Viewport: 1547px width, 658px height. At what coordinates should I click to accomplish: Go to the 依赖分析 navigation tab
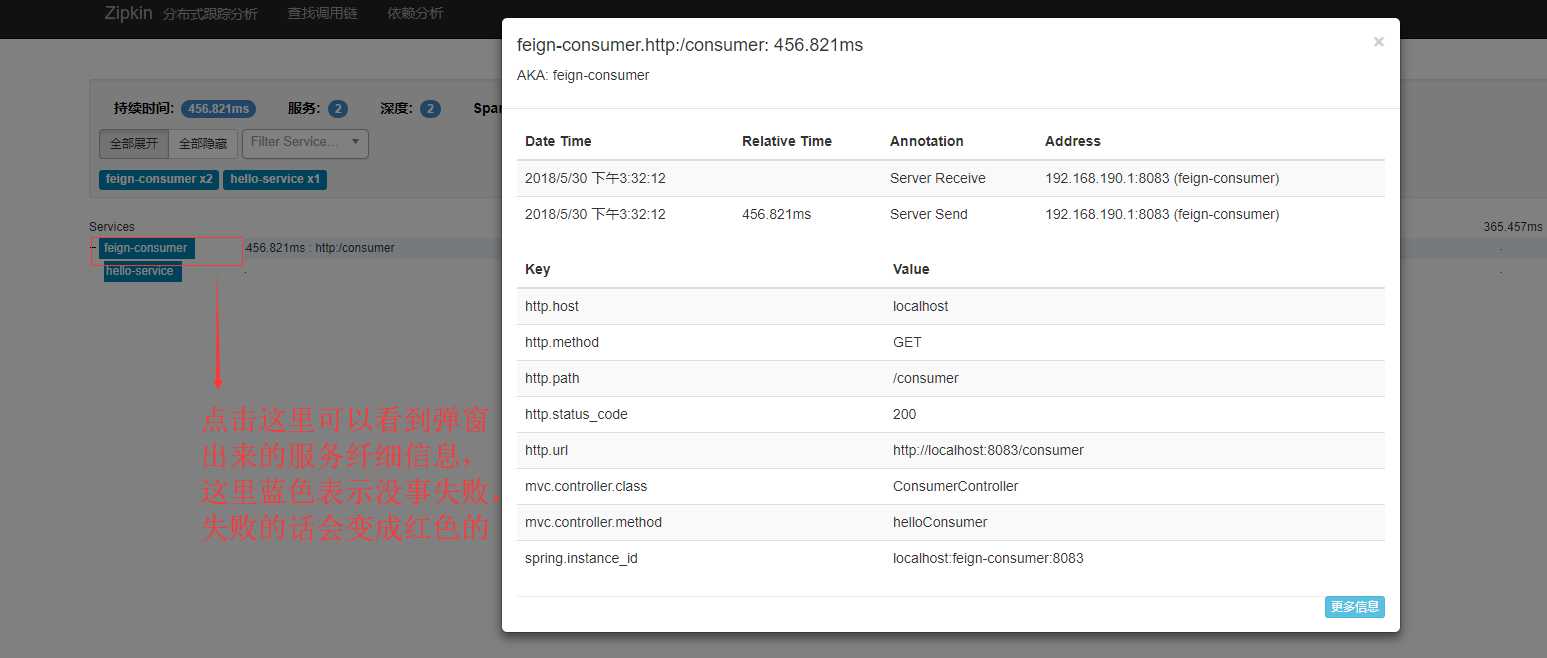point(415,14)
